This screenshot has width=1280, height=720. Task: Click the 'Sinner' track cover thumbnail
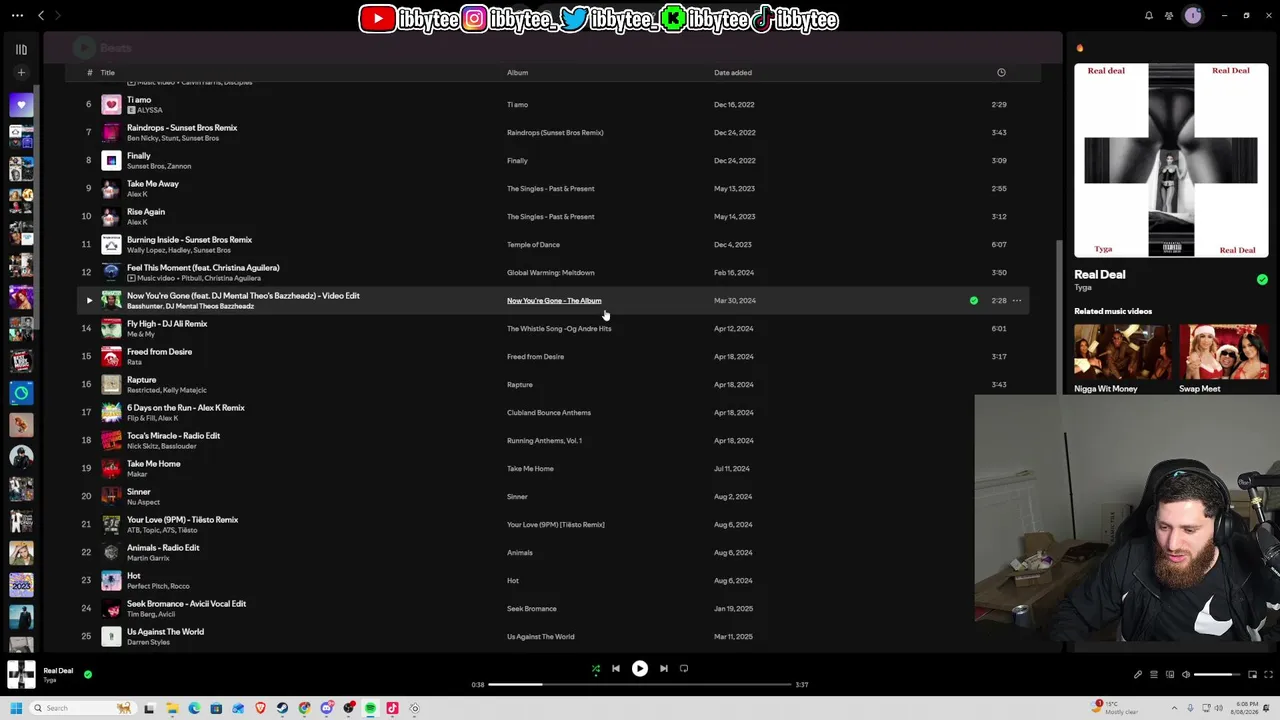[x=111, y=496]
